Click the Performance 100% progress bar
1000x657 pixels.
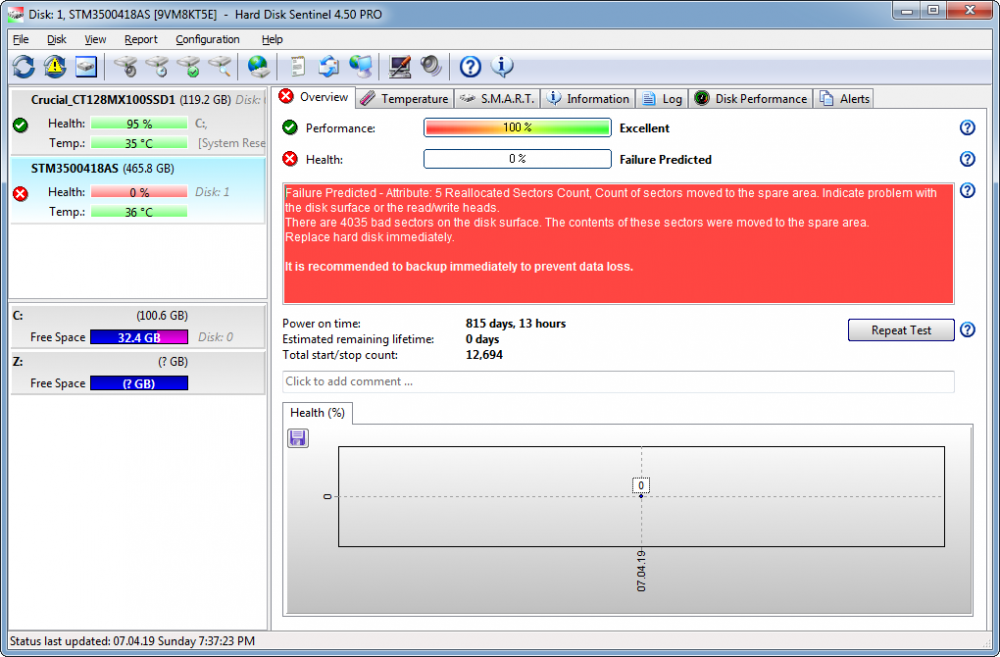tap(517, 127)
